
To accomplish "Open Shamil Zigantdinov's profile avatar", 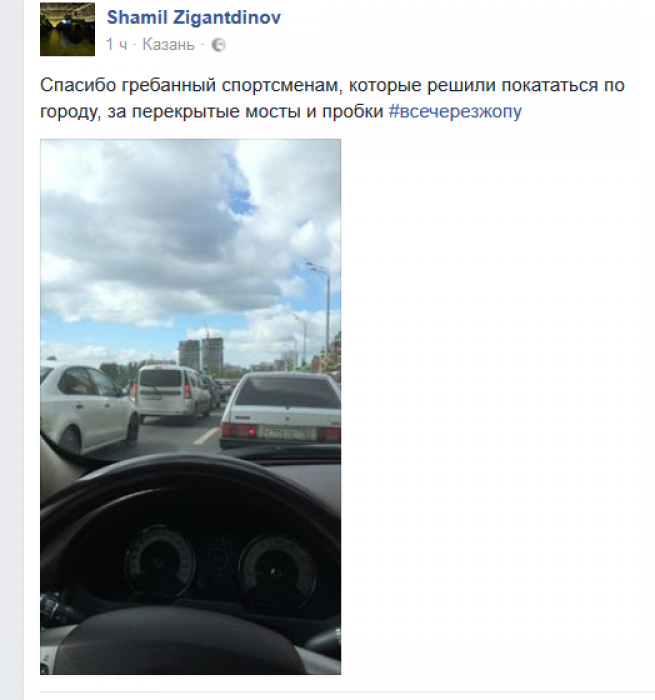I will 67,29.
